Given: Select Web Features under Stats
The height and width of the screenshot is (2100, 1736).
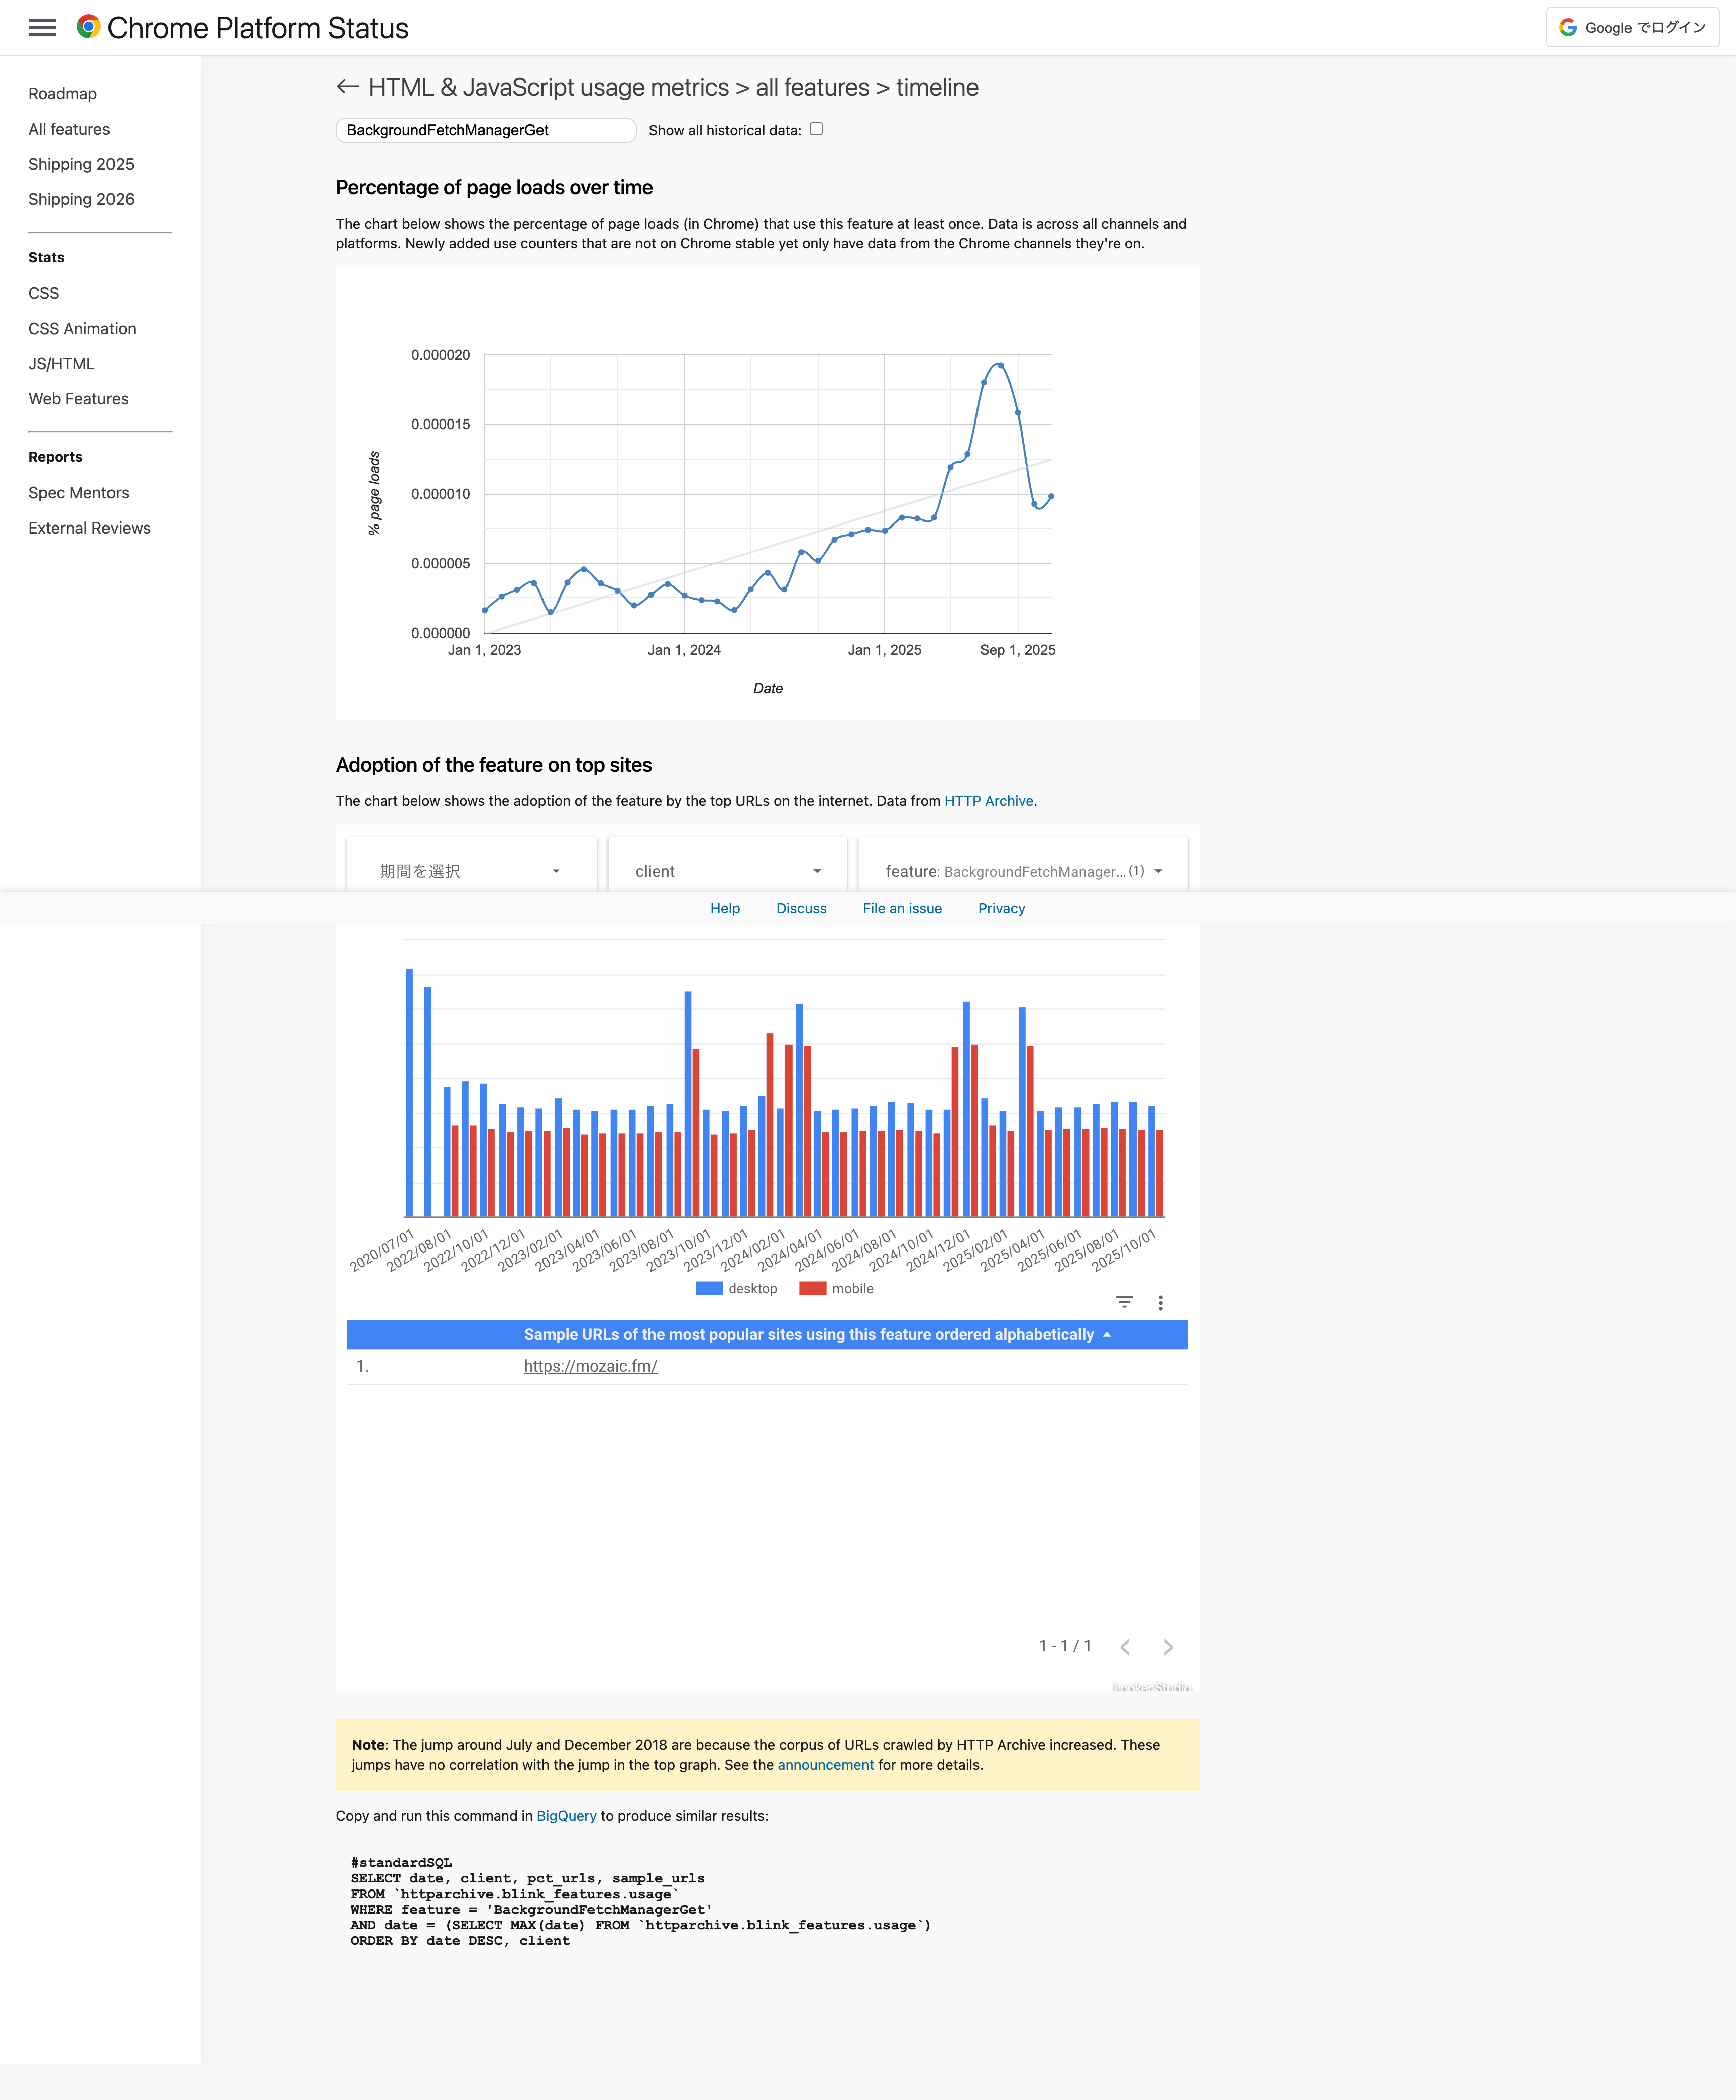Looking at the screenshot, I should (x=78, y=398).
